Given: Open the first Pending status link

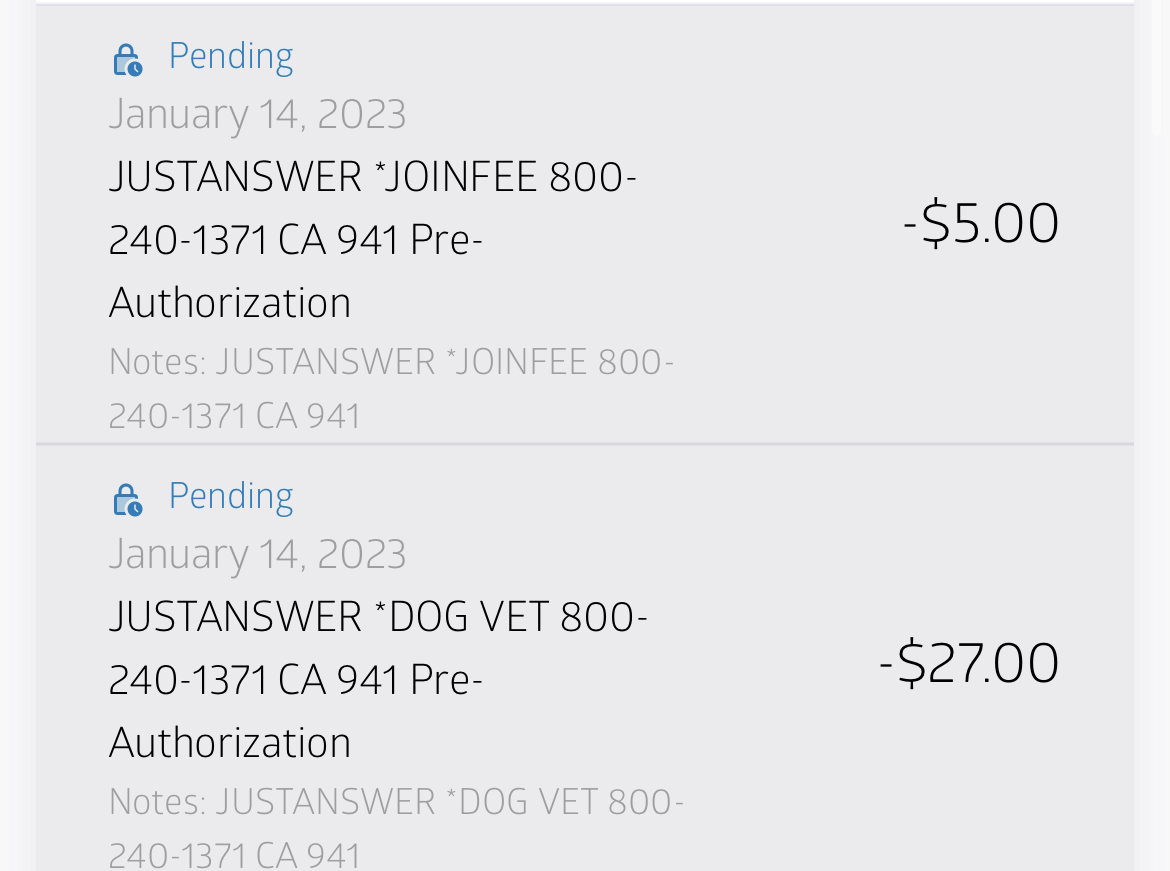Looking at the screenshot, I should click(x=231, y=55).
